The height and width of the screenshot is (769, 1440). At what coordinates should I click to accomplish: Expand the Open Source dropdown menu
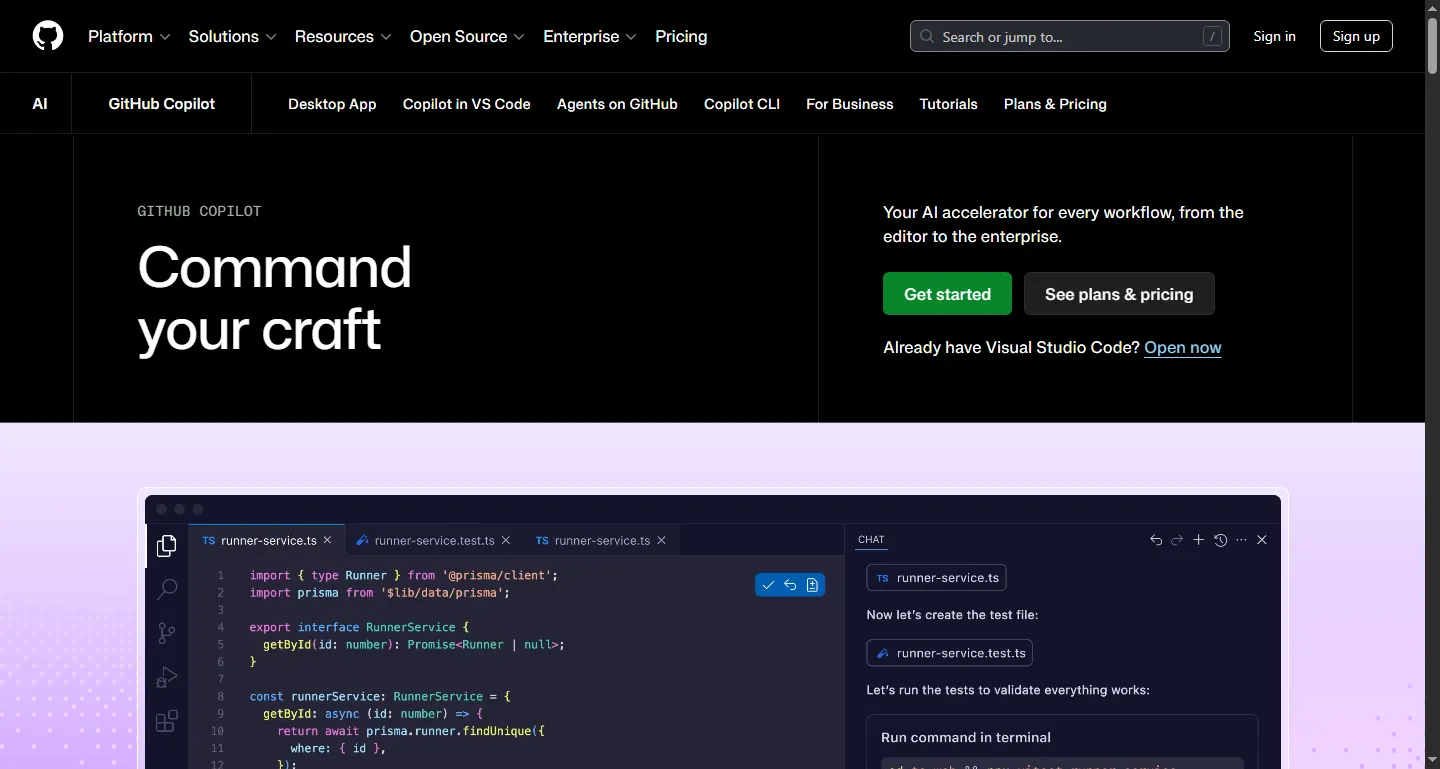coord(467,36)
